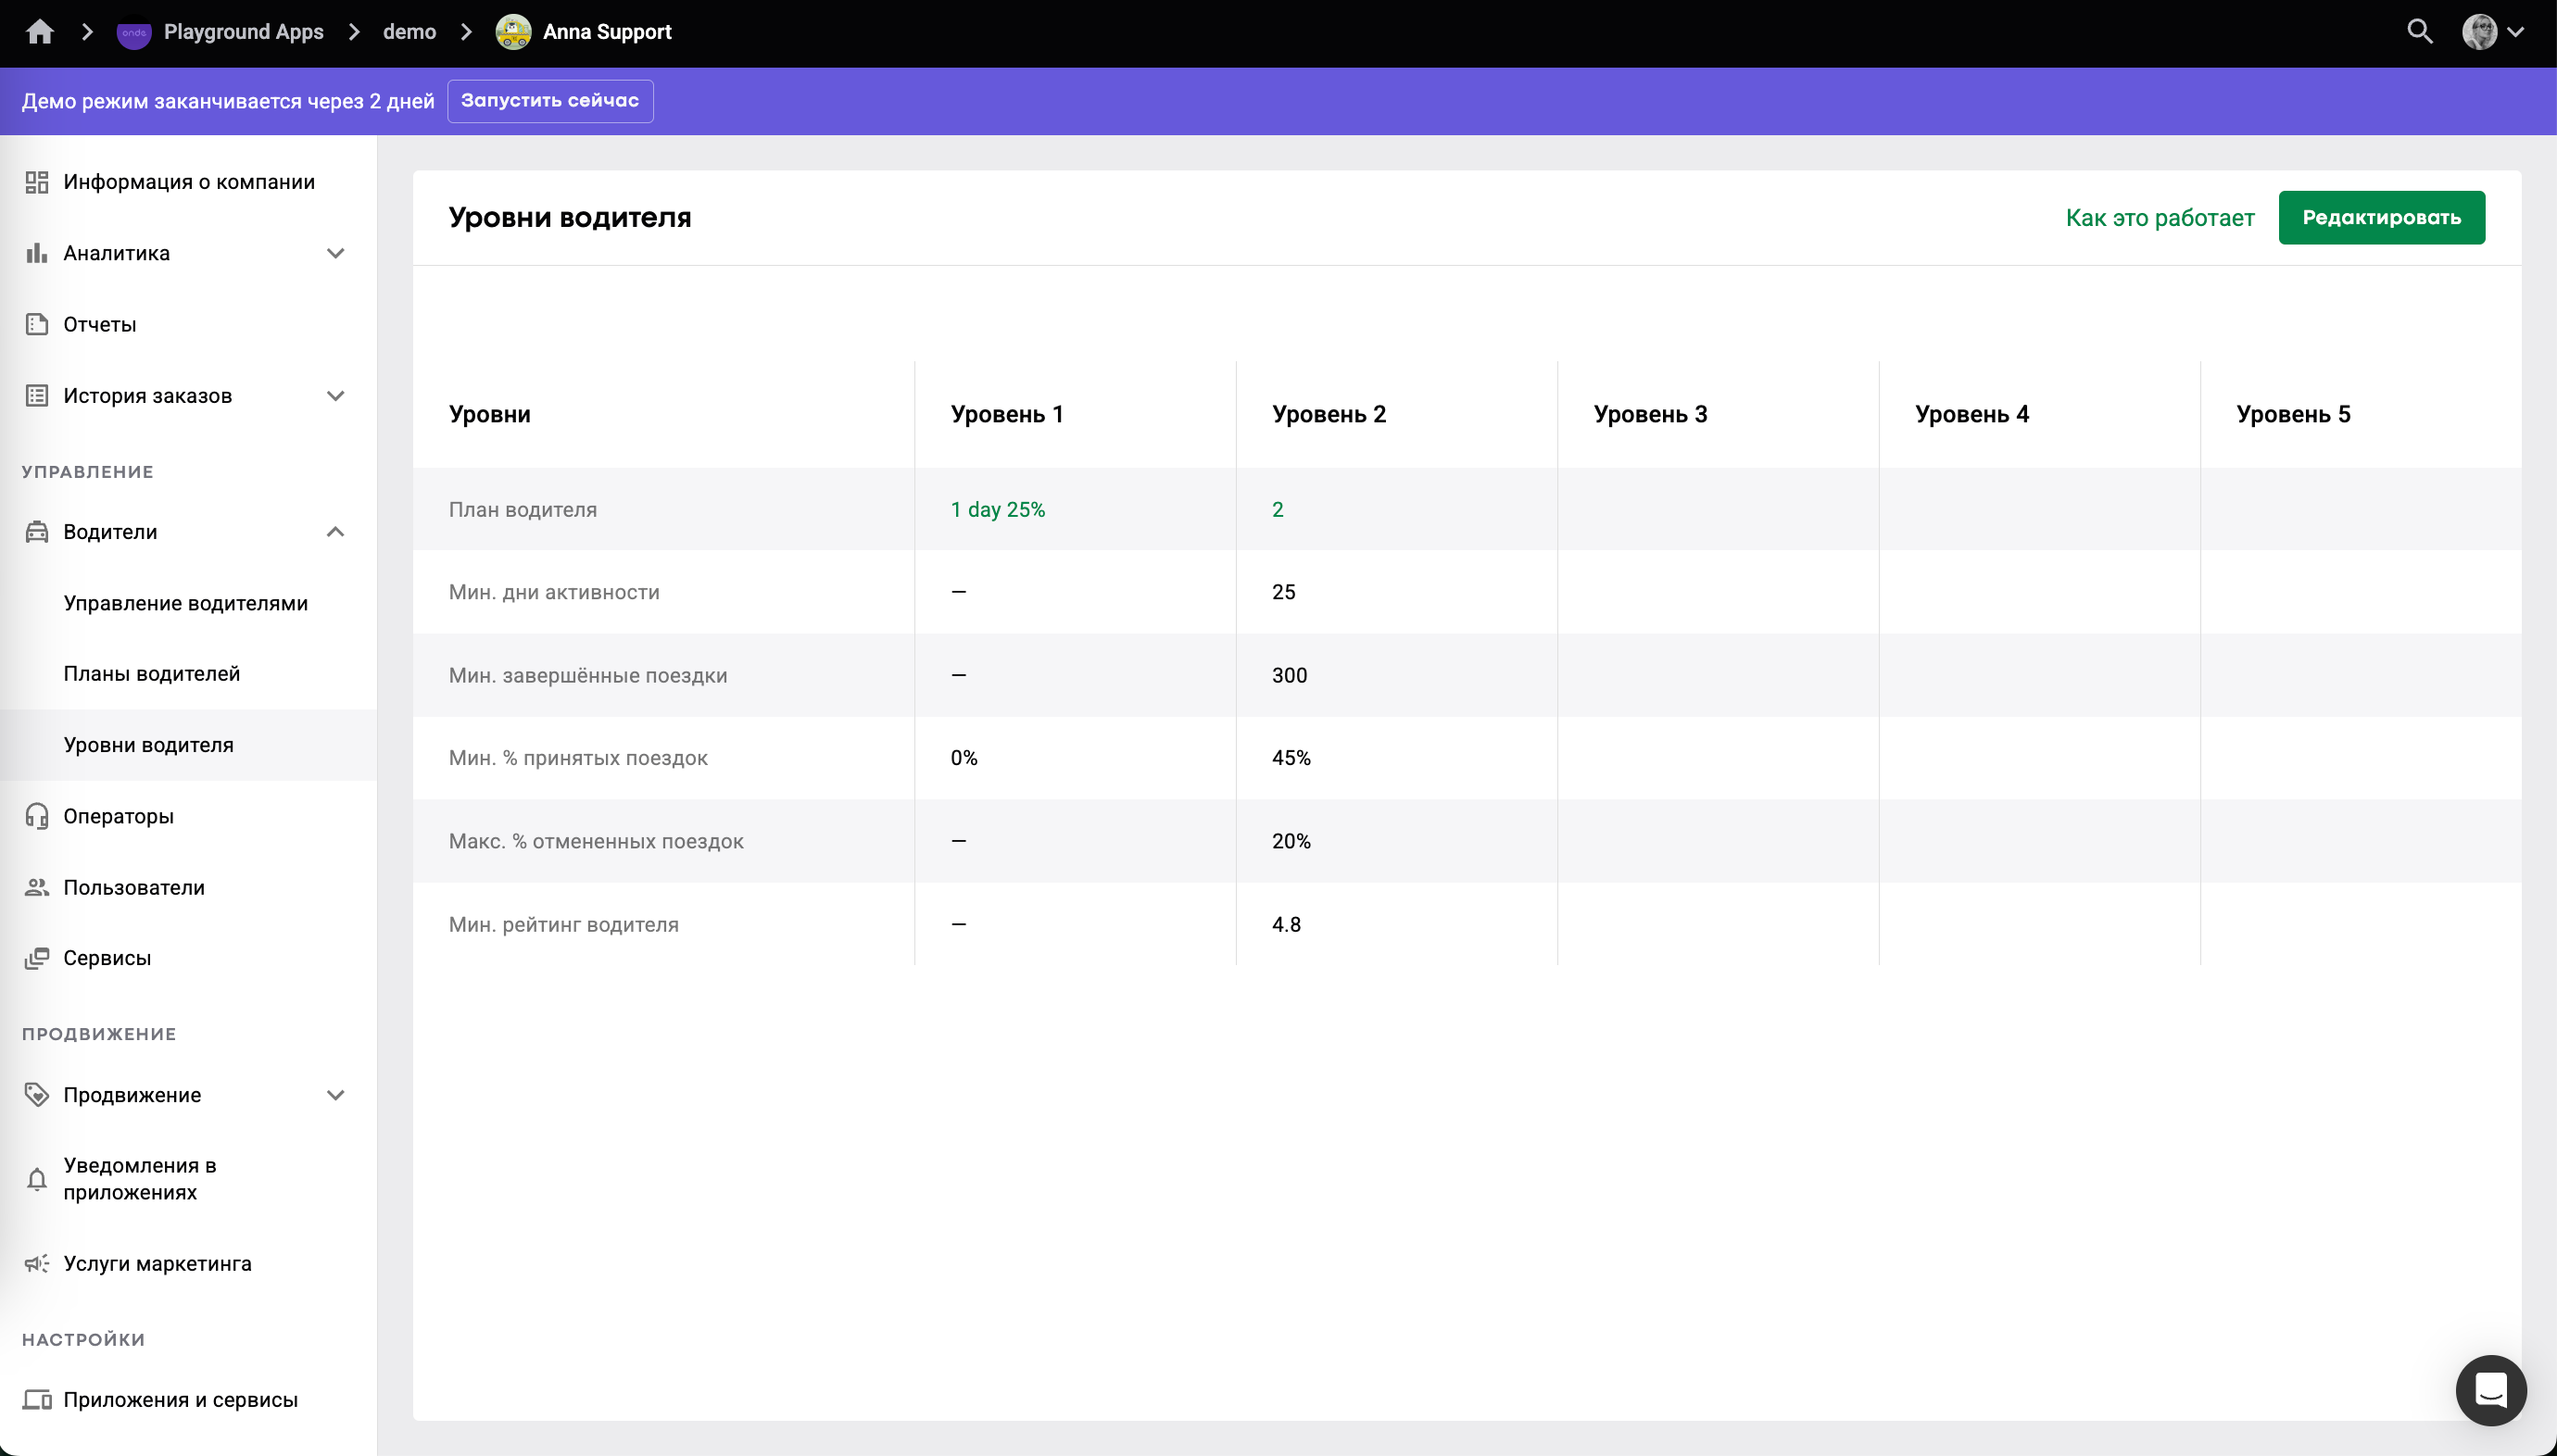This screenshot has width=2557, height=1456.
Task: Open search via magnifier icon
Action: tap(2419, 32)
